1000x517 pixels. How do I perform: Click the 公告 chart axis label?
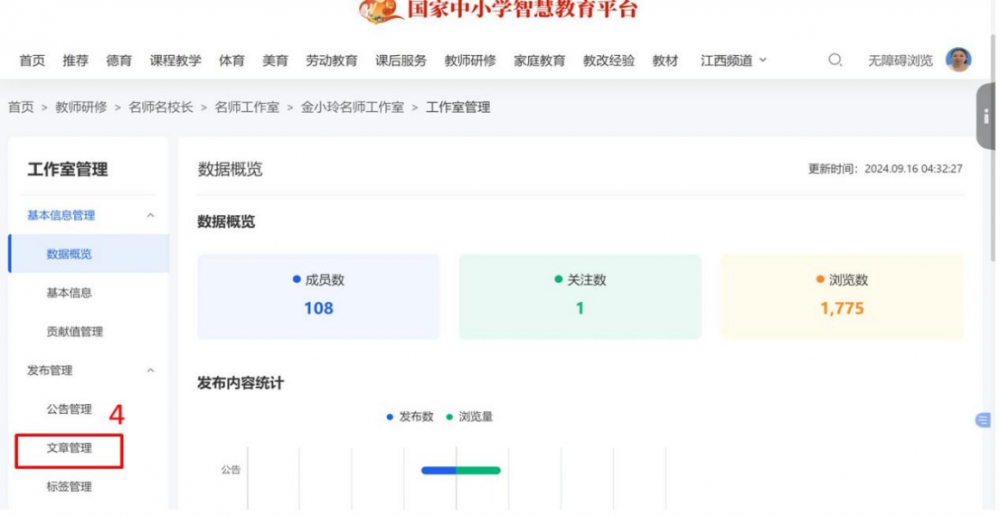[231, 470]
